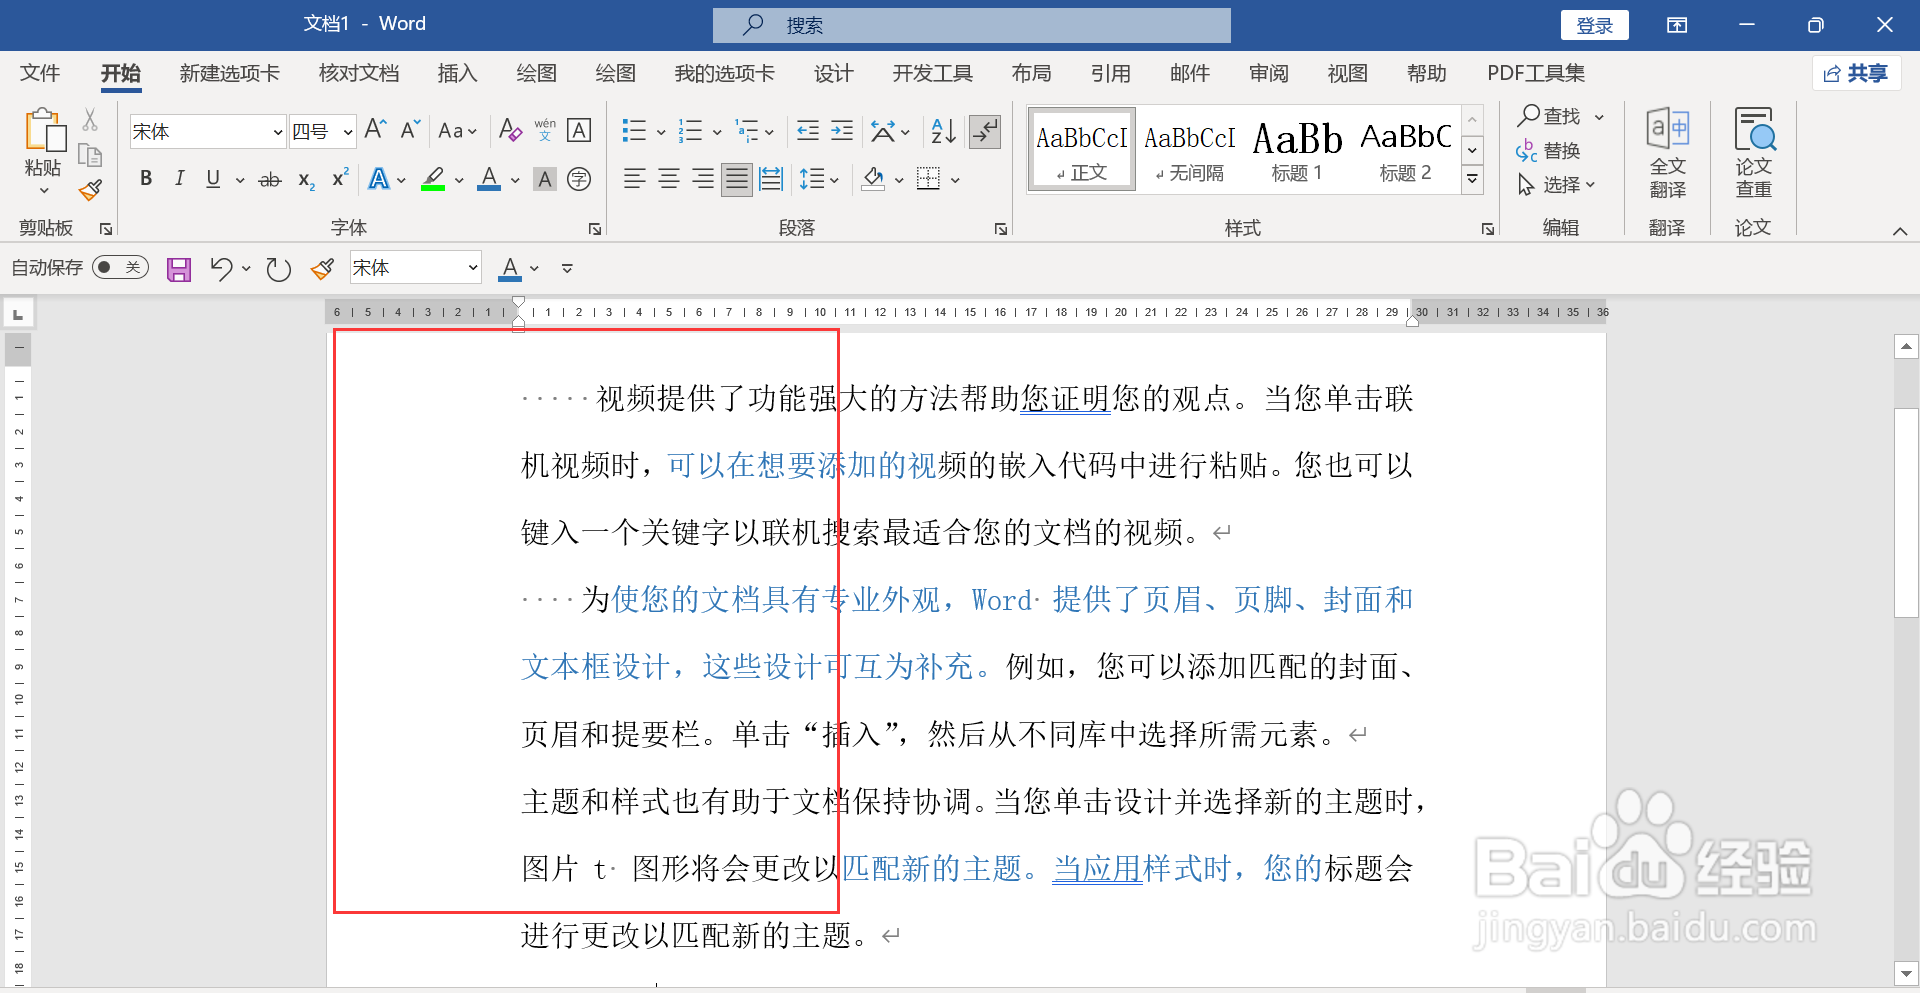Image resolution: width=1920 pixels, height=993 pixels.
Task: Click the Cut scissors icon
Action: point(90,120)
